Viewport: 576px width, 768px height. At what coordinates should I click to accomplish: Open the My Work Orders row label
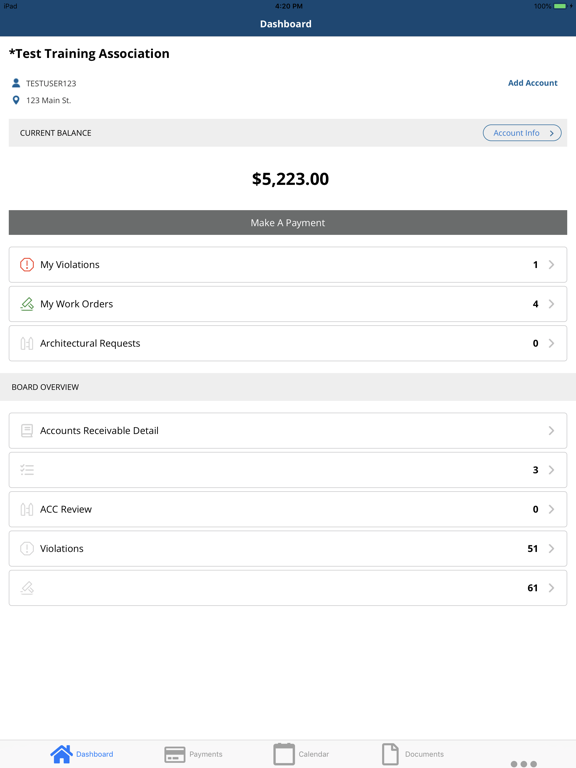(x=76, y=304)
